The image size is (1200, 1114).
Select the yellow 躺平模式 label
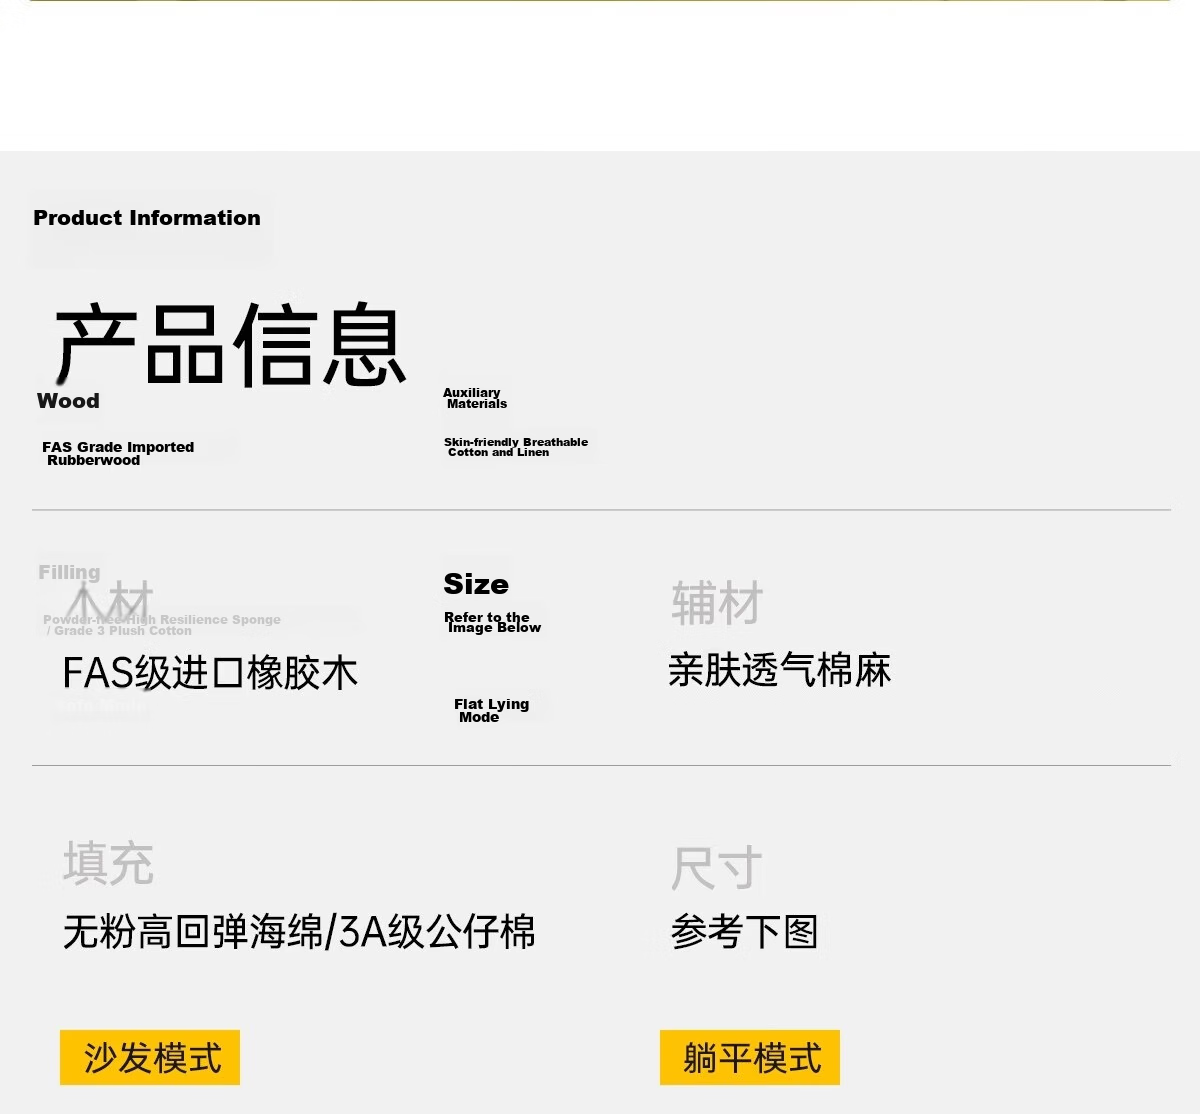[750, 1057]
